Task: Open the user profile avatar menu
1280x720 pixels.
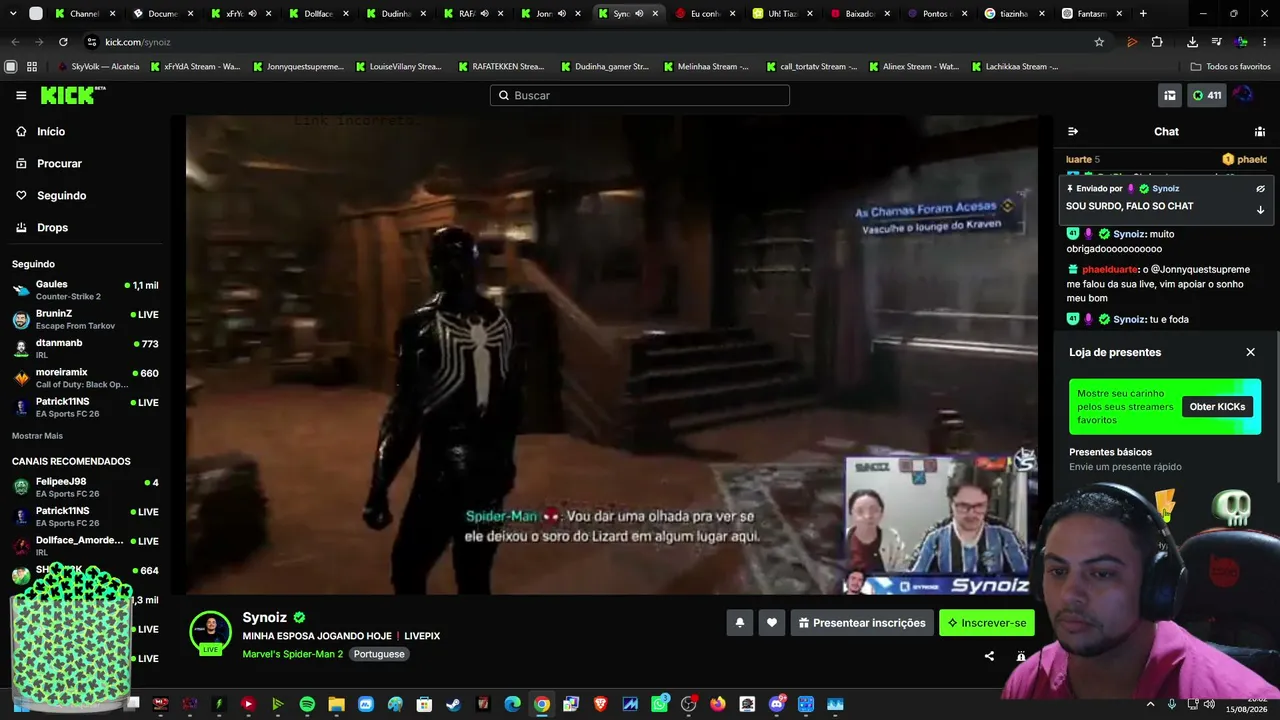Action: click(x=1243, y=95)
